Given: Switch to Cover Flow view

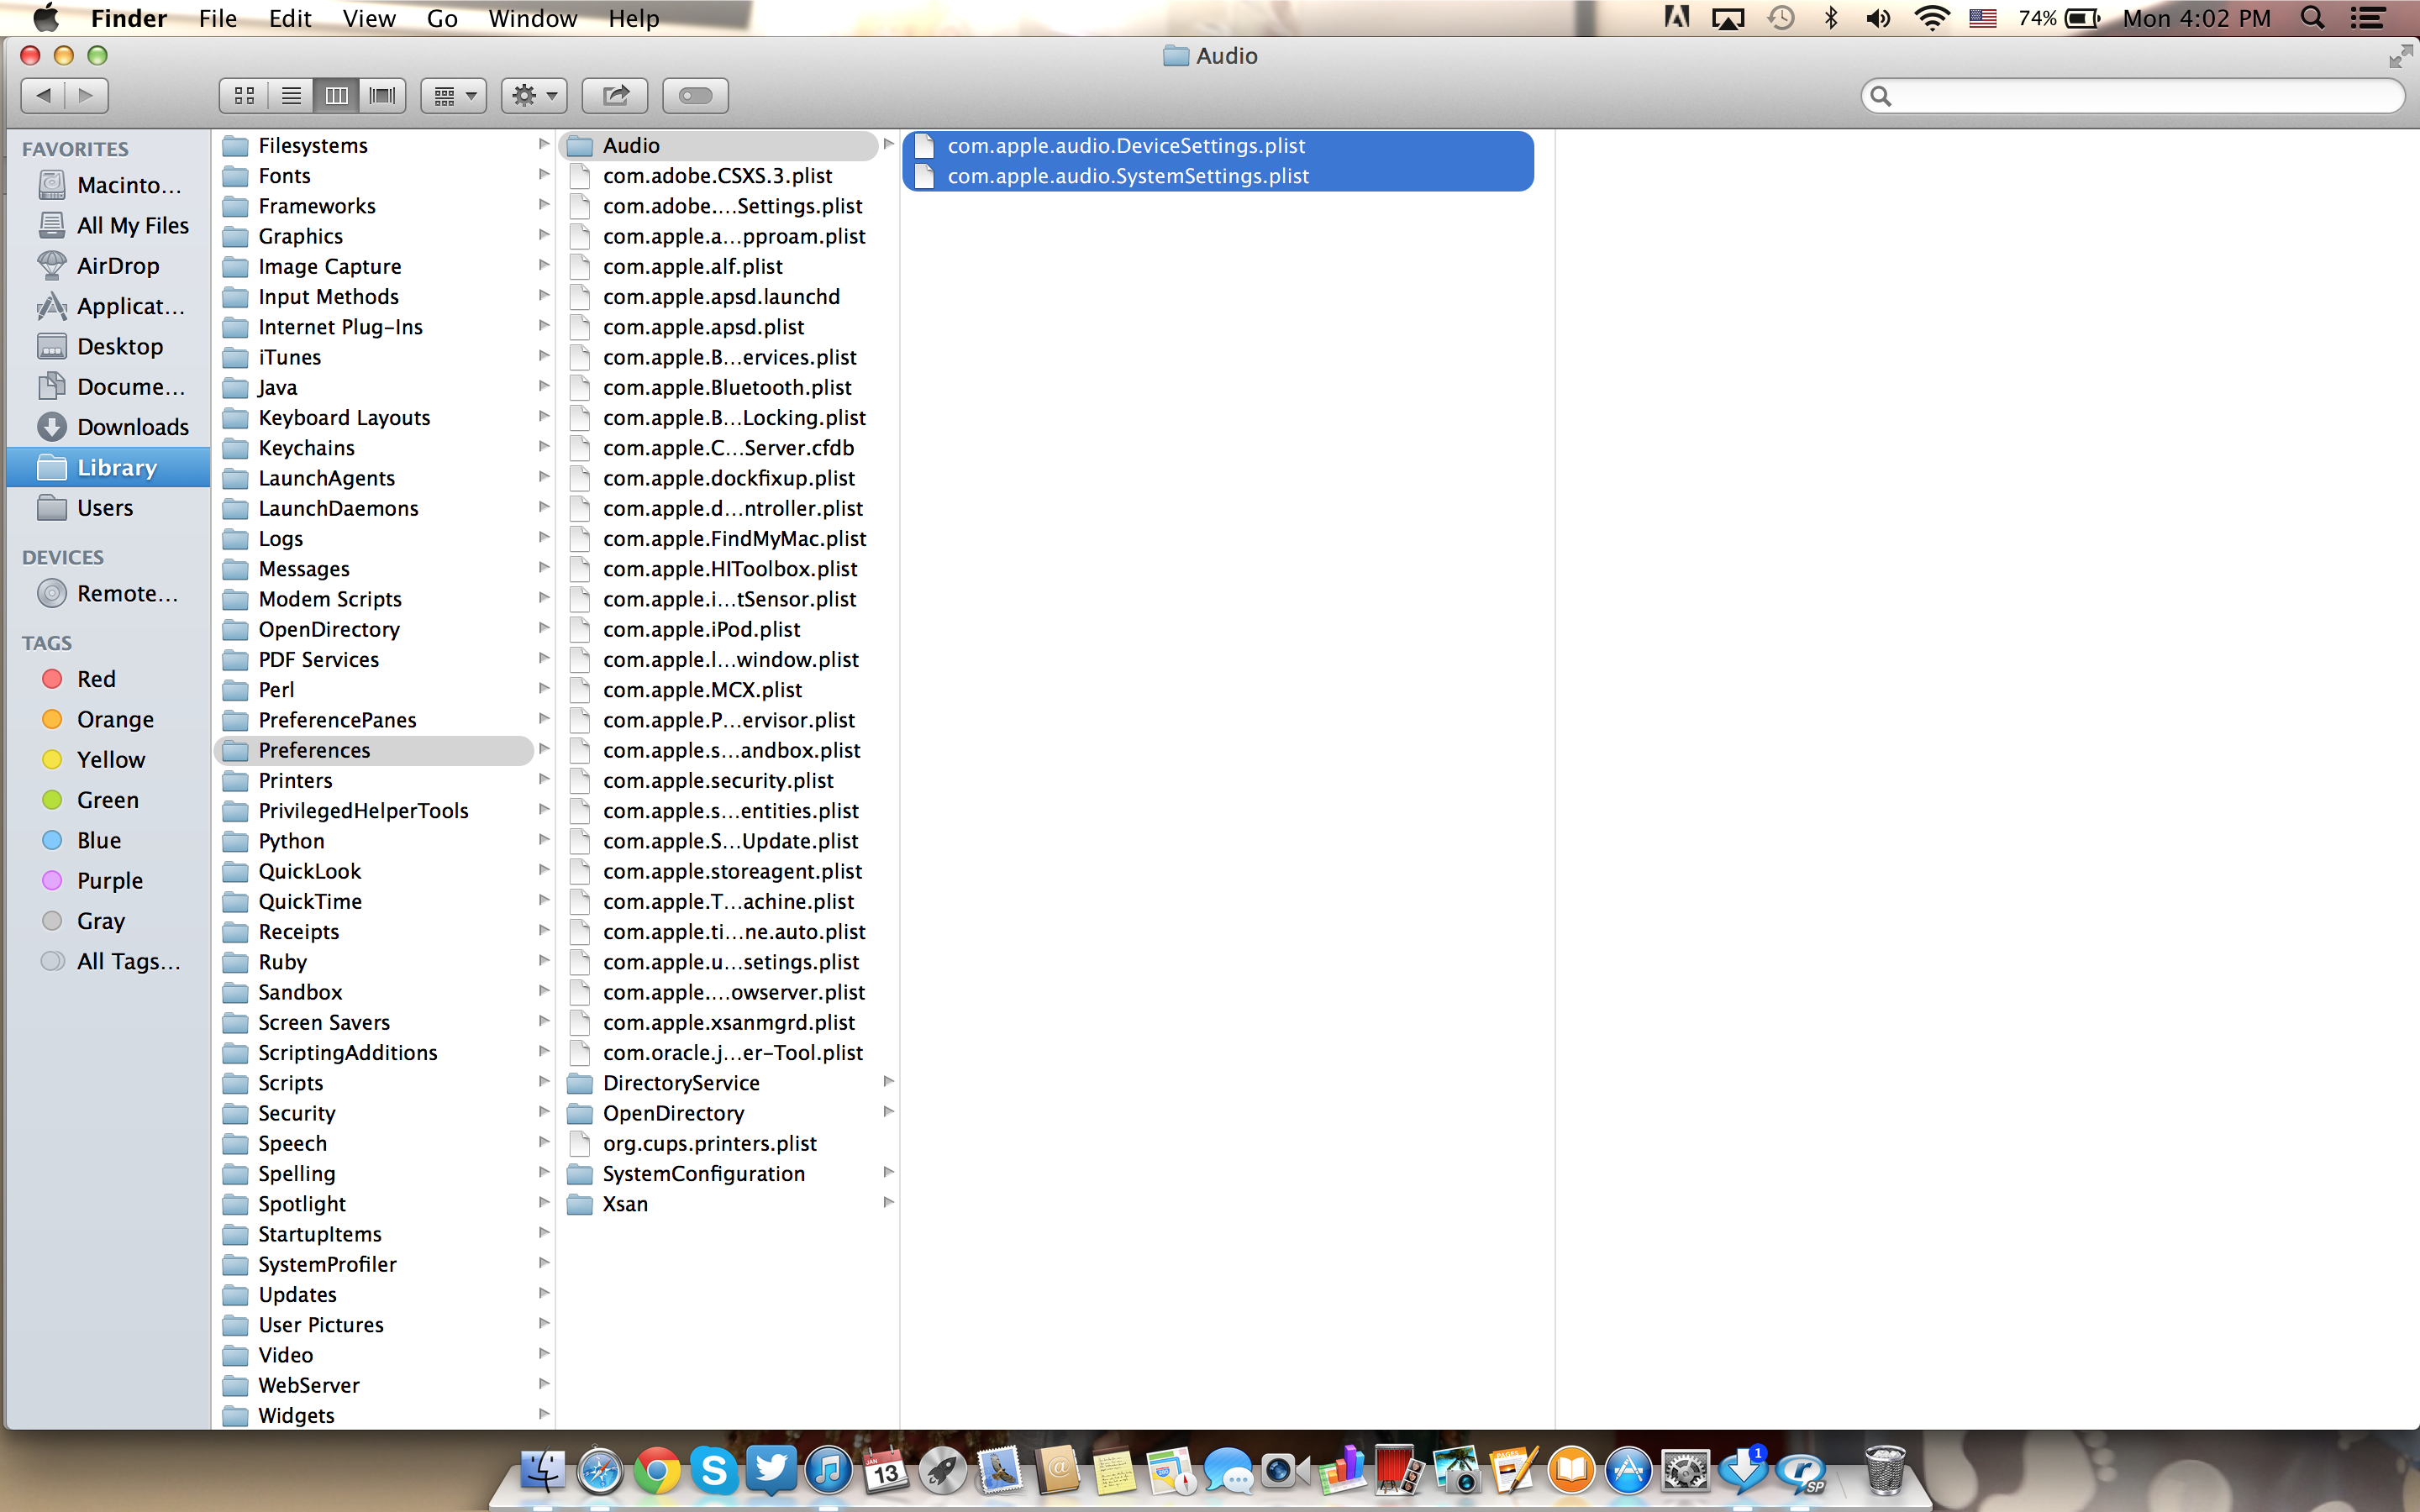Looking at the screenshot, I should [382, 96].
